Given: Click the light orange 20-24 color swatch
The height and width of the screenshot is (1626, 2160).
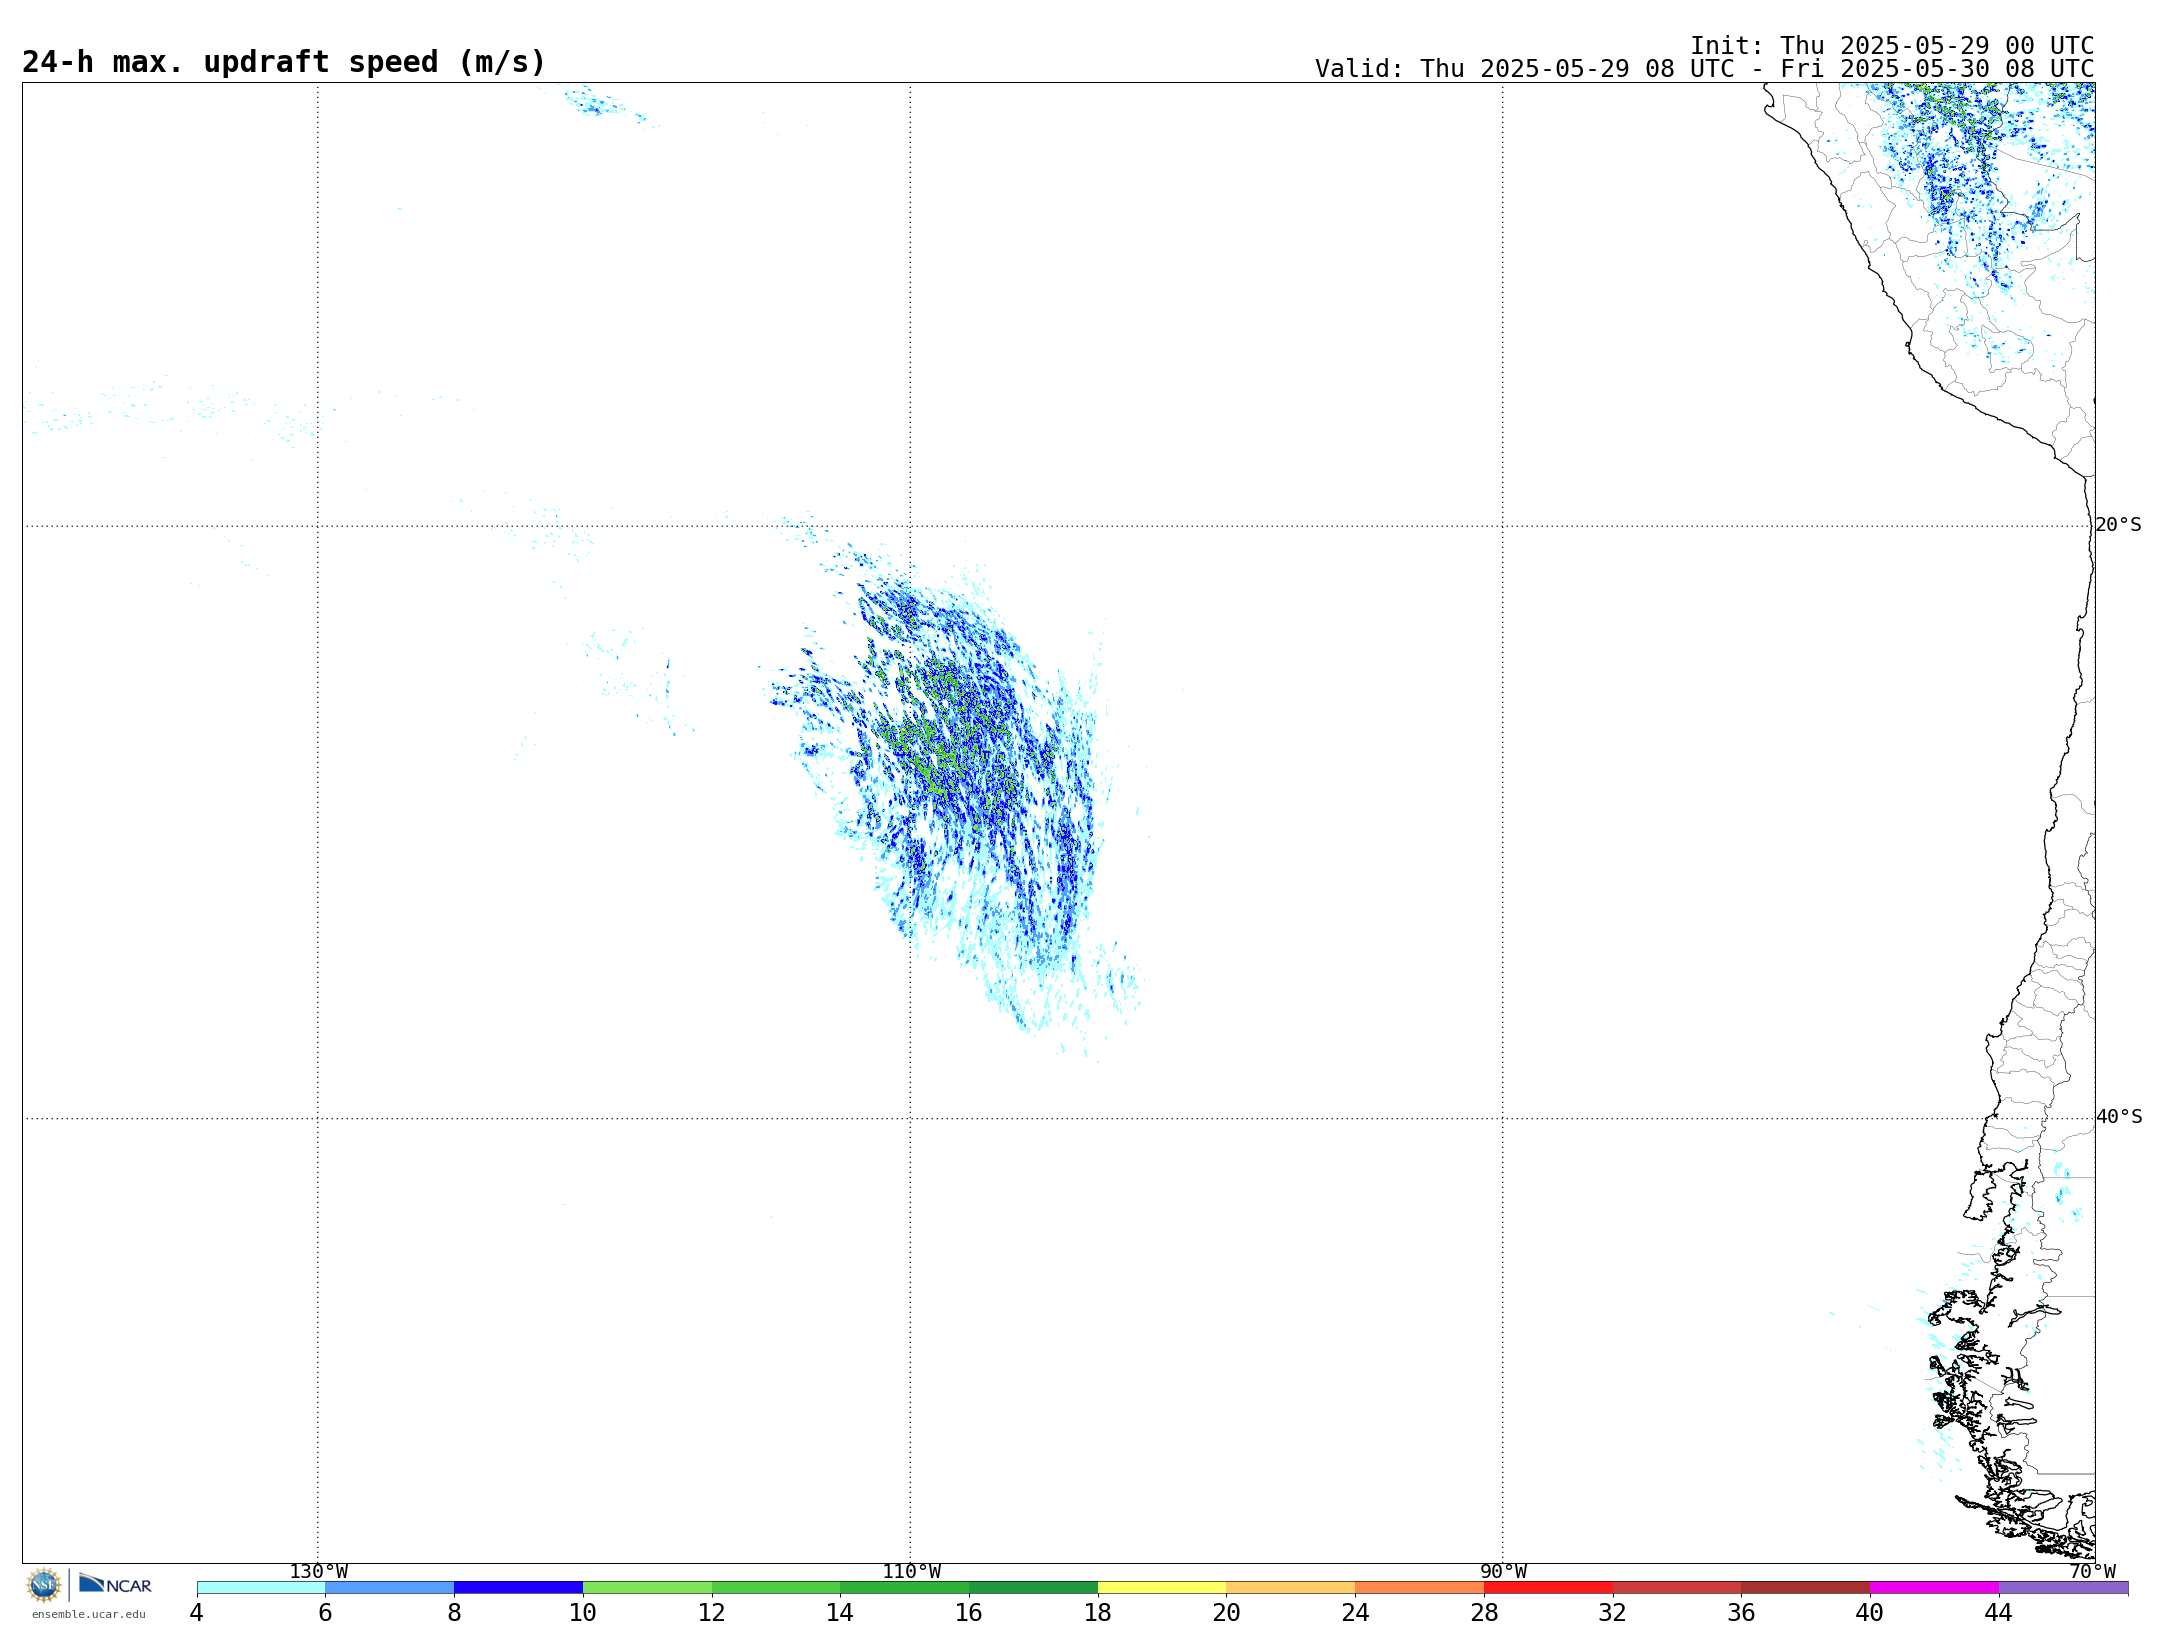Looking at the screenshot, I should [x=1291, y=1588].
